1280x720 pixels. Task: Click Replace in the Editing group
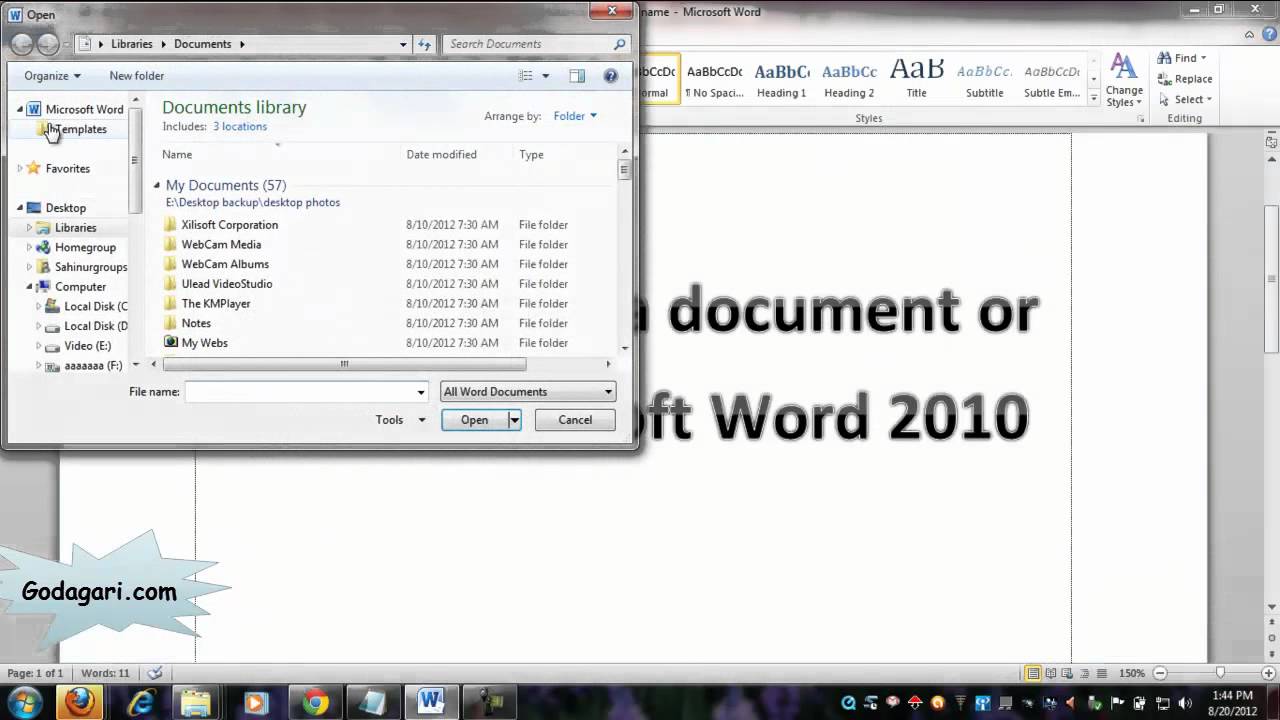click(1185, 79)
